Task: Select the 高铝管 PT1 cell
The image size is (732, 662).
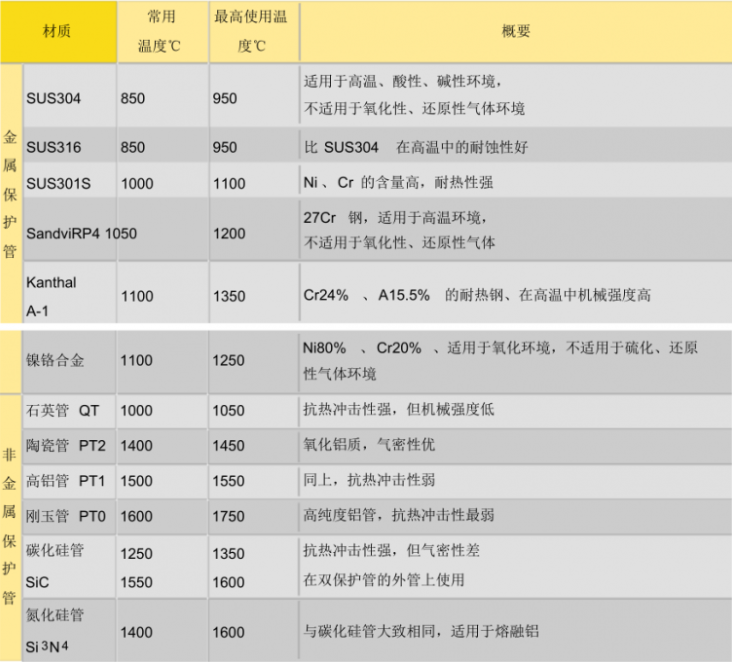Action: (68, 480)
